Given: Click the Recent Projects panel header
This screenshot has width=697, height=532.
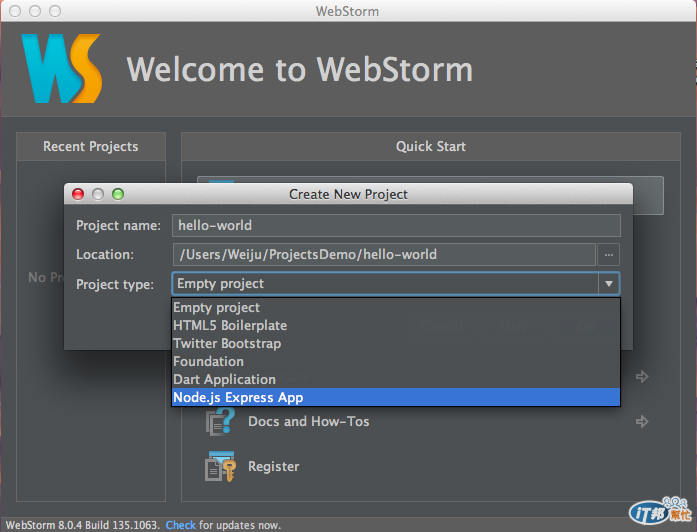Looking at the screenshot, I should point(91,146).
